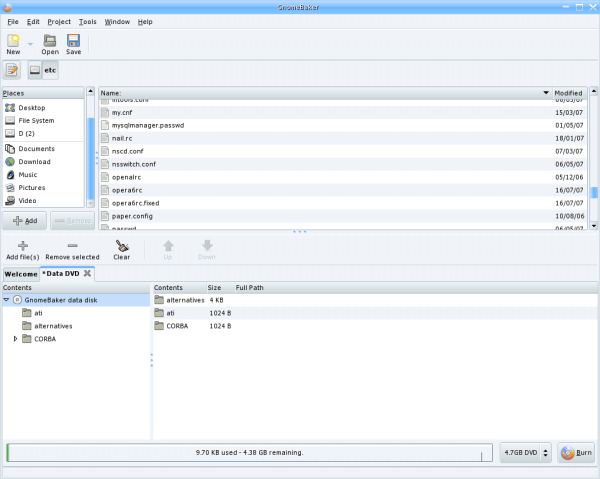
Task: Switch to the Welcome tab
Action: tap(21, 274)
